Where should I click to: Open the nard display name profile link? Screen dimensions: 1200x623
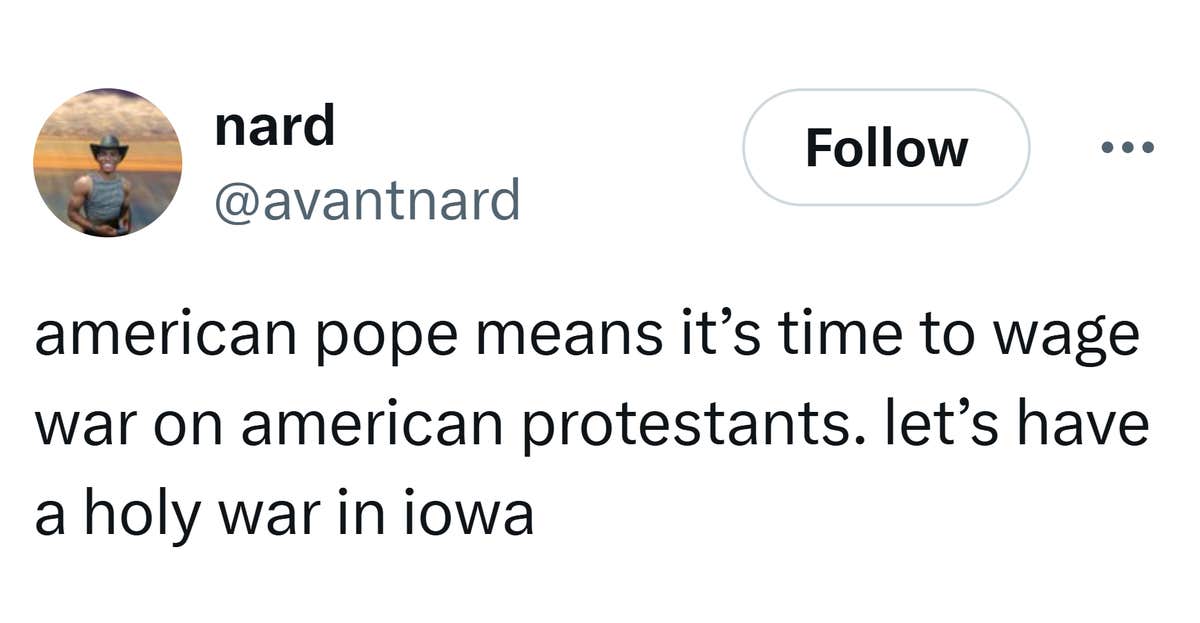[275, 126]
